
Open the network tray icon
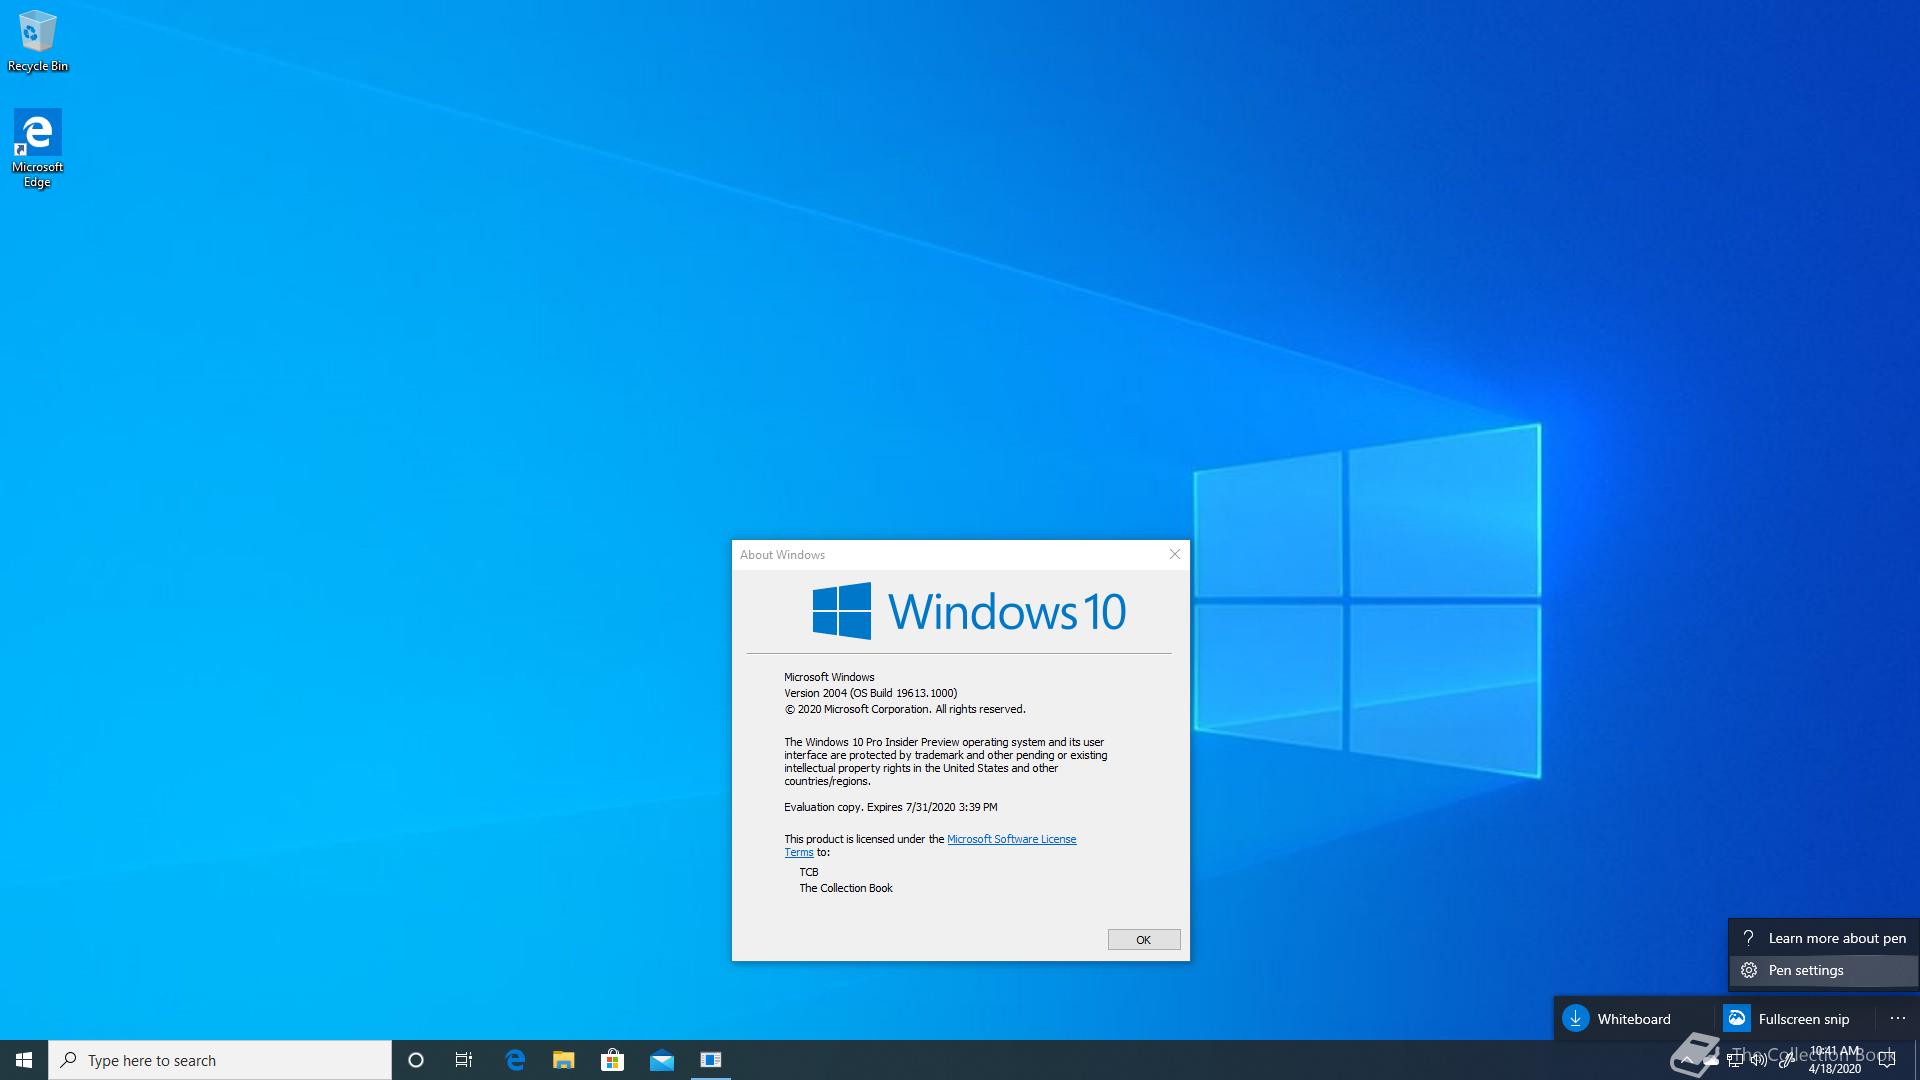1735,1060
